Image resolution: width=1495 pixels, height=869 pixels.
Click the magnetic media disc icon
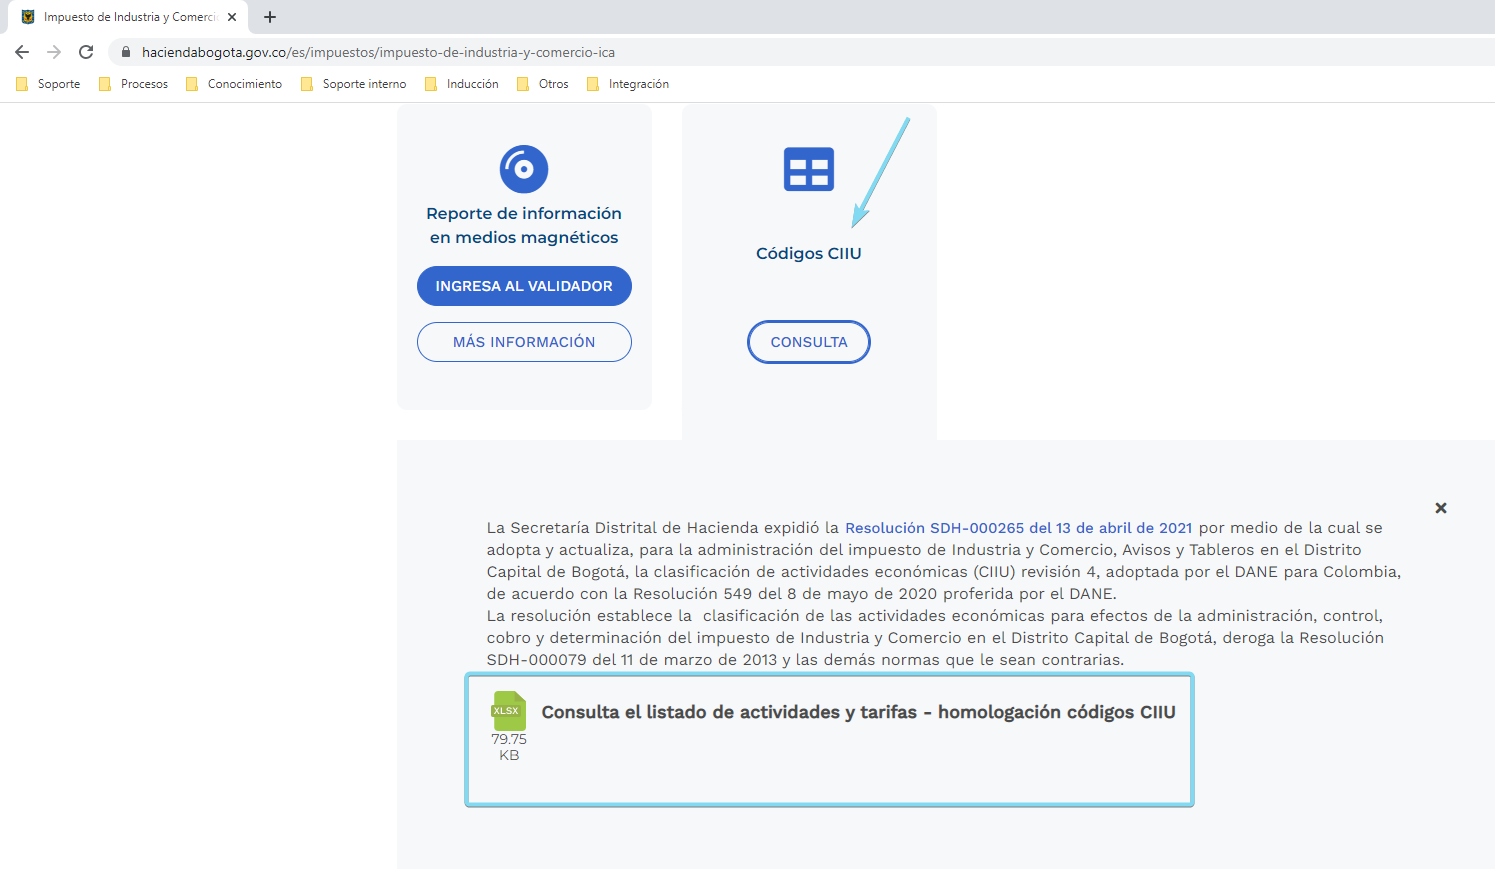click(524, 169)
